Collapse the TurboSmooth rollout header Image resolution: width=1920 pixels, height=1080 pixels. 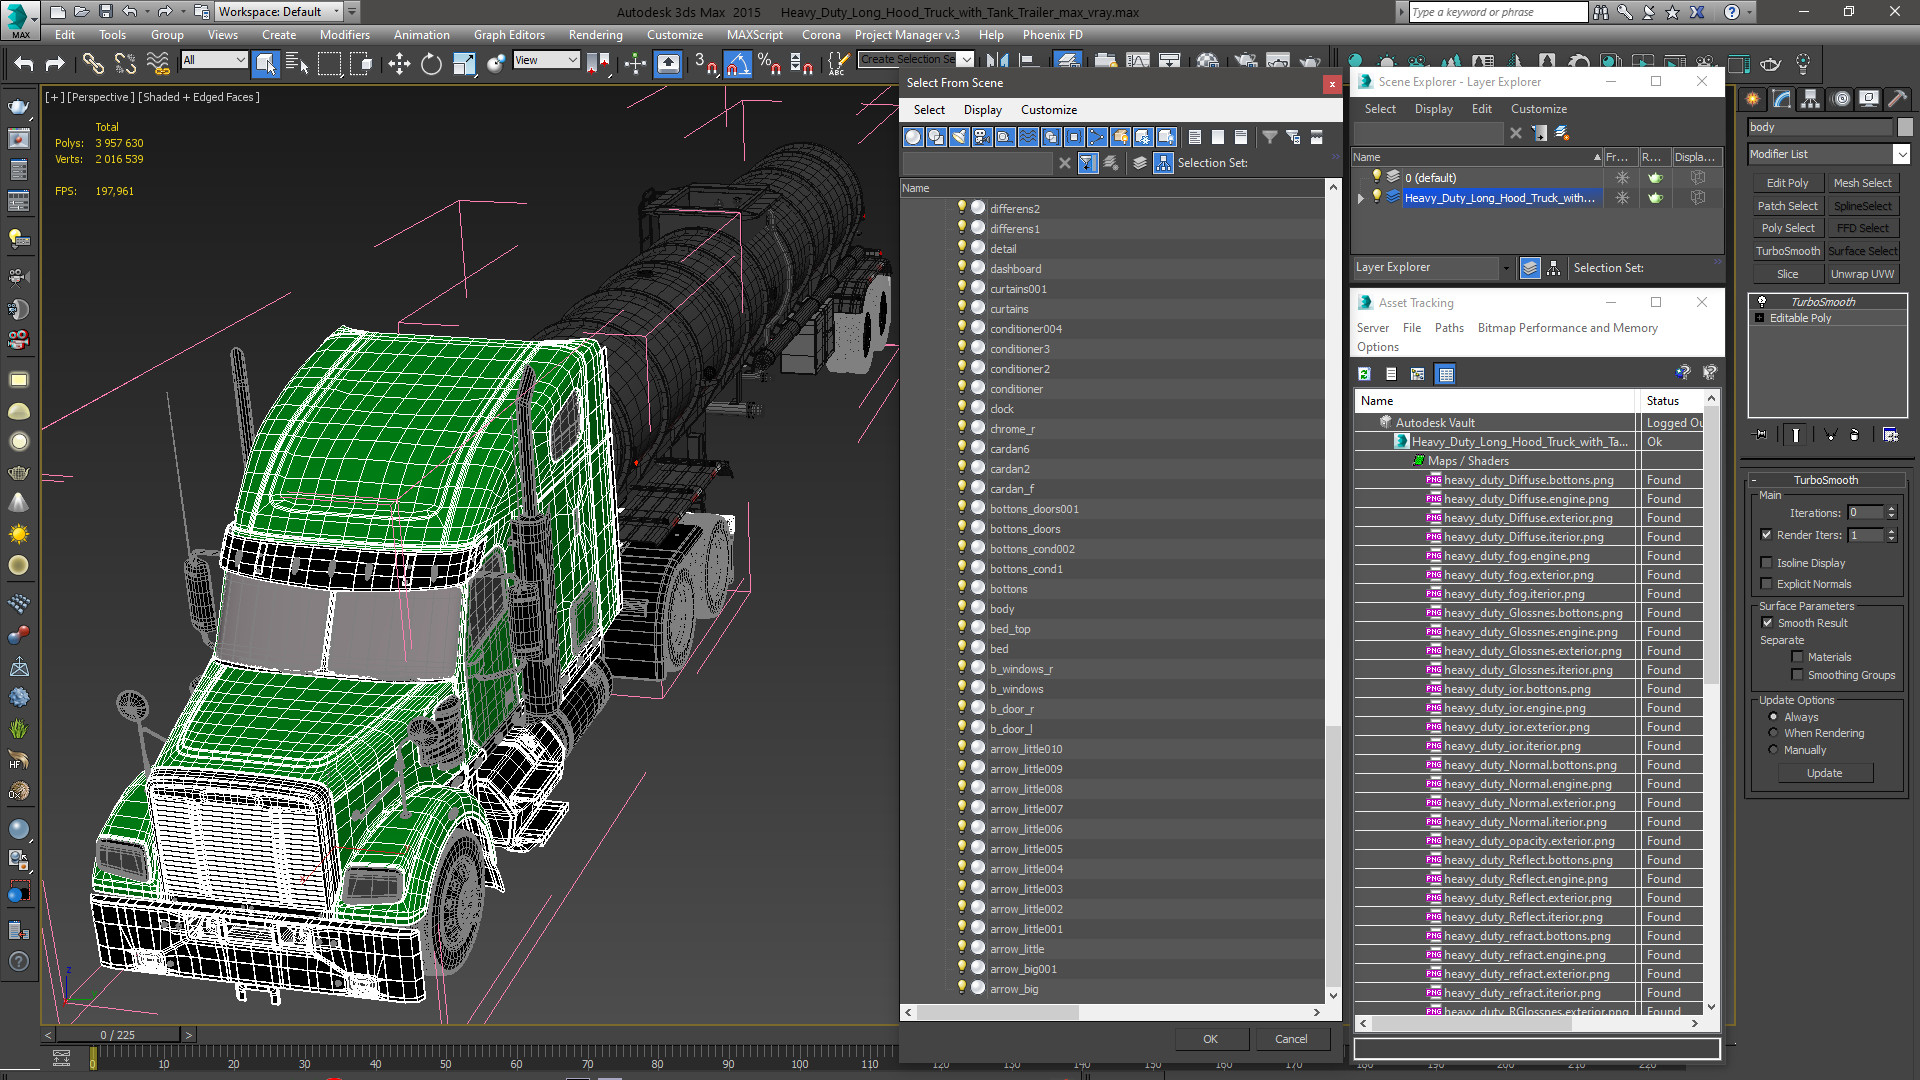[x=1826, y=480]
